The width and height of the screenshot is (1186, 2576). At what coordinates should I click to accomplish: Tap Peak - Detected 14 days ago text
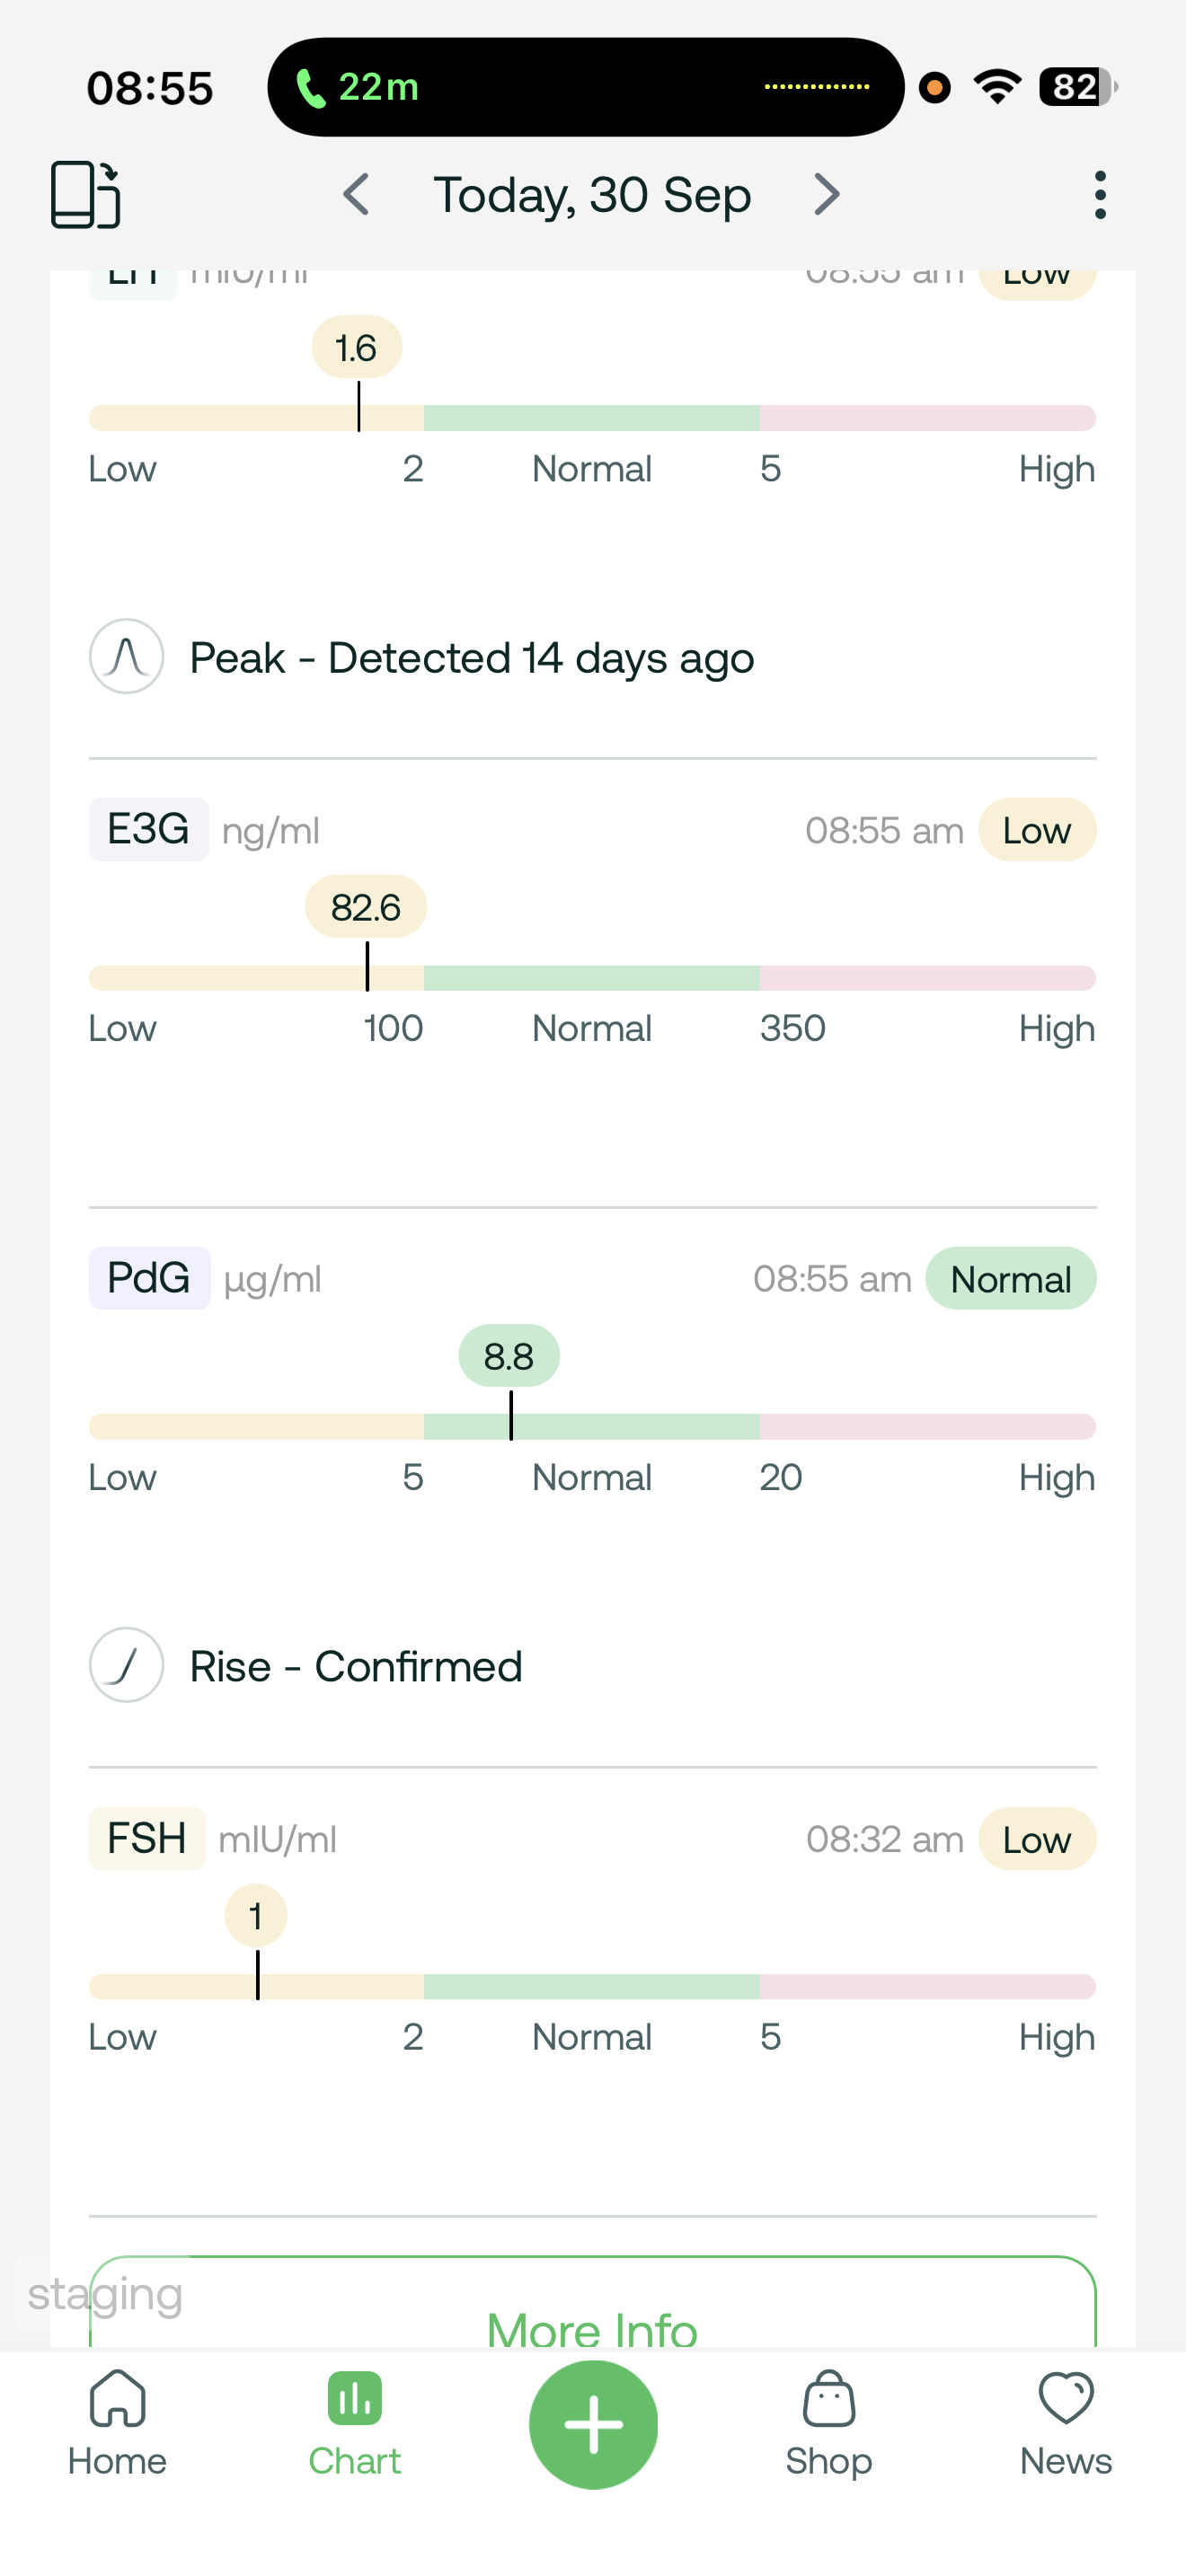[472, 658]
